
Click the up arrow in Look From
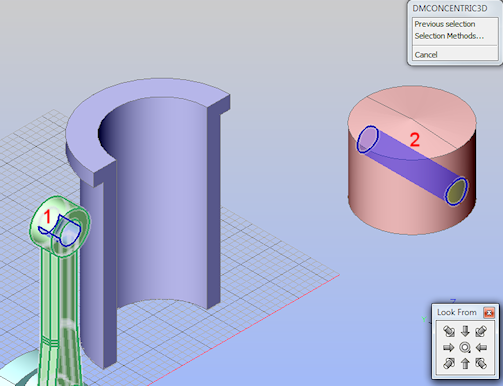(465, 363)
